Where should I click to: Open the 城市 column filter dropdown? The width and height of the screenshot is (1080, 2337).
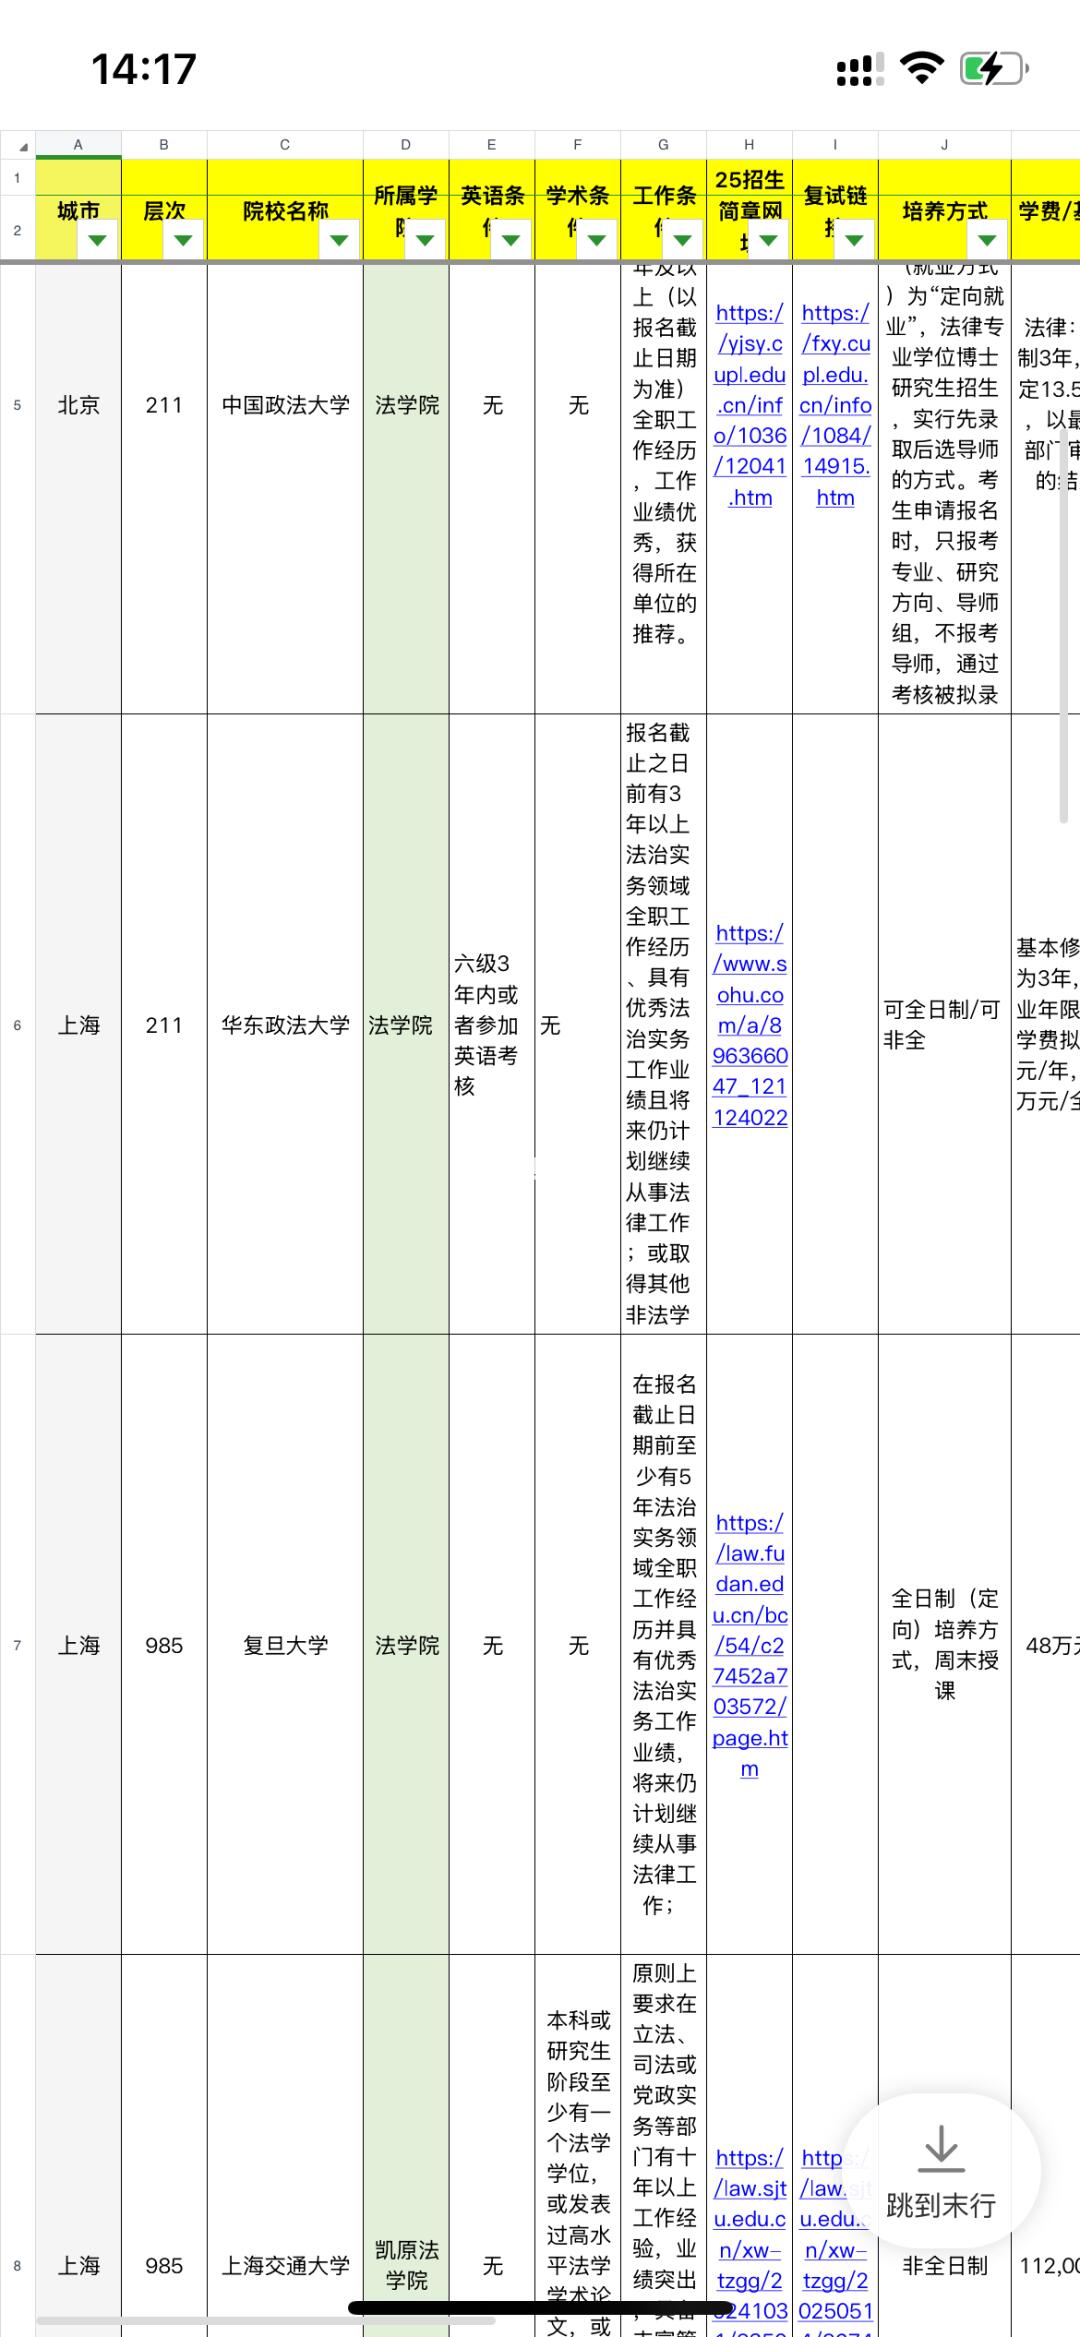click(98, 240)
